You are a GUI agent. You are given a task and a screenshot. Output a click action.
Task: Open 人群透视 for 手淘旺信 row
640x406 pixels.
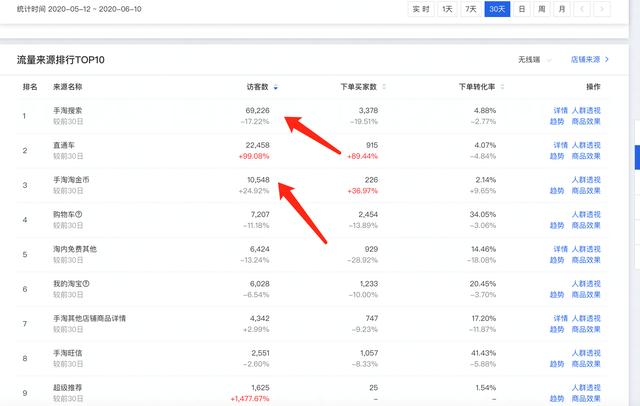(586, 353)
